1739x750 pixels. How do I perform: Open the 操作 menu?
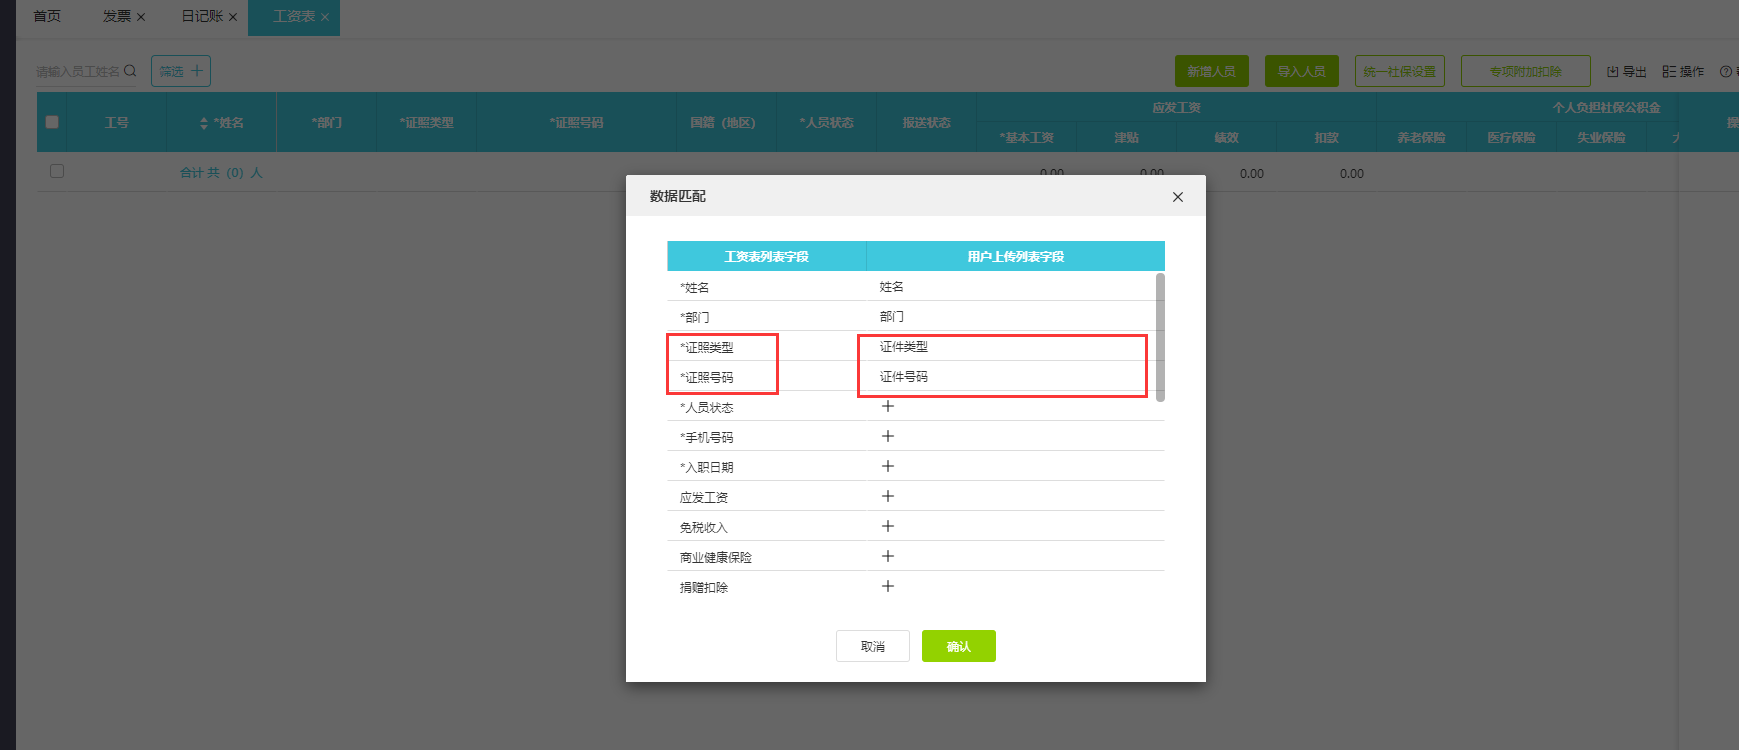pyautogui.click(x=1684, y=71)
